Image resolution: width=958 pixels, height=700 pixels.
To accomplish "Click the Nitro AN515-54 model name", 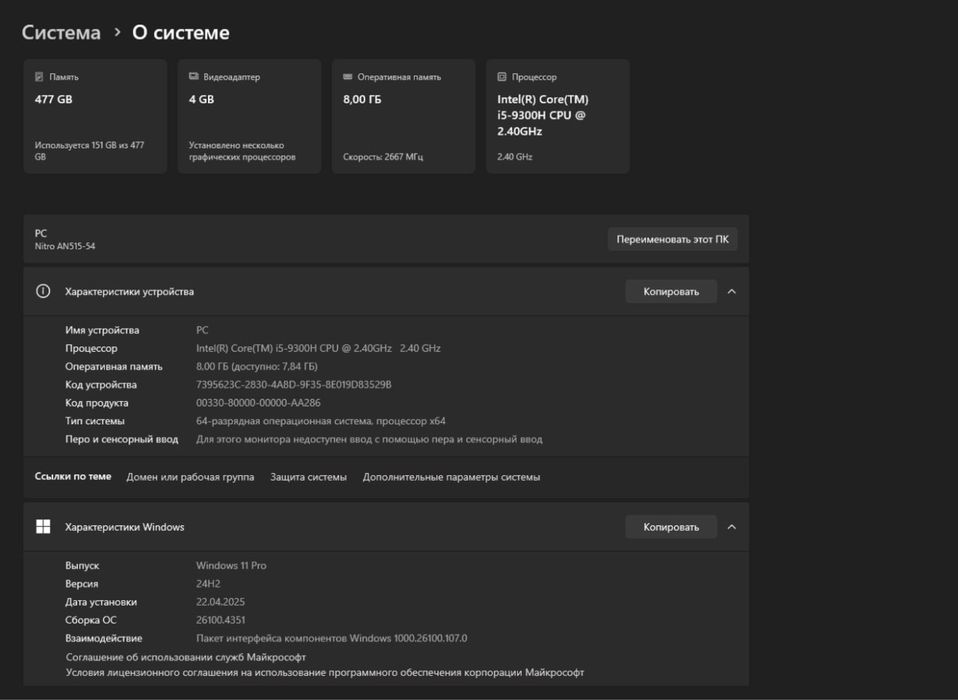I will click(65, 246).
